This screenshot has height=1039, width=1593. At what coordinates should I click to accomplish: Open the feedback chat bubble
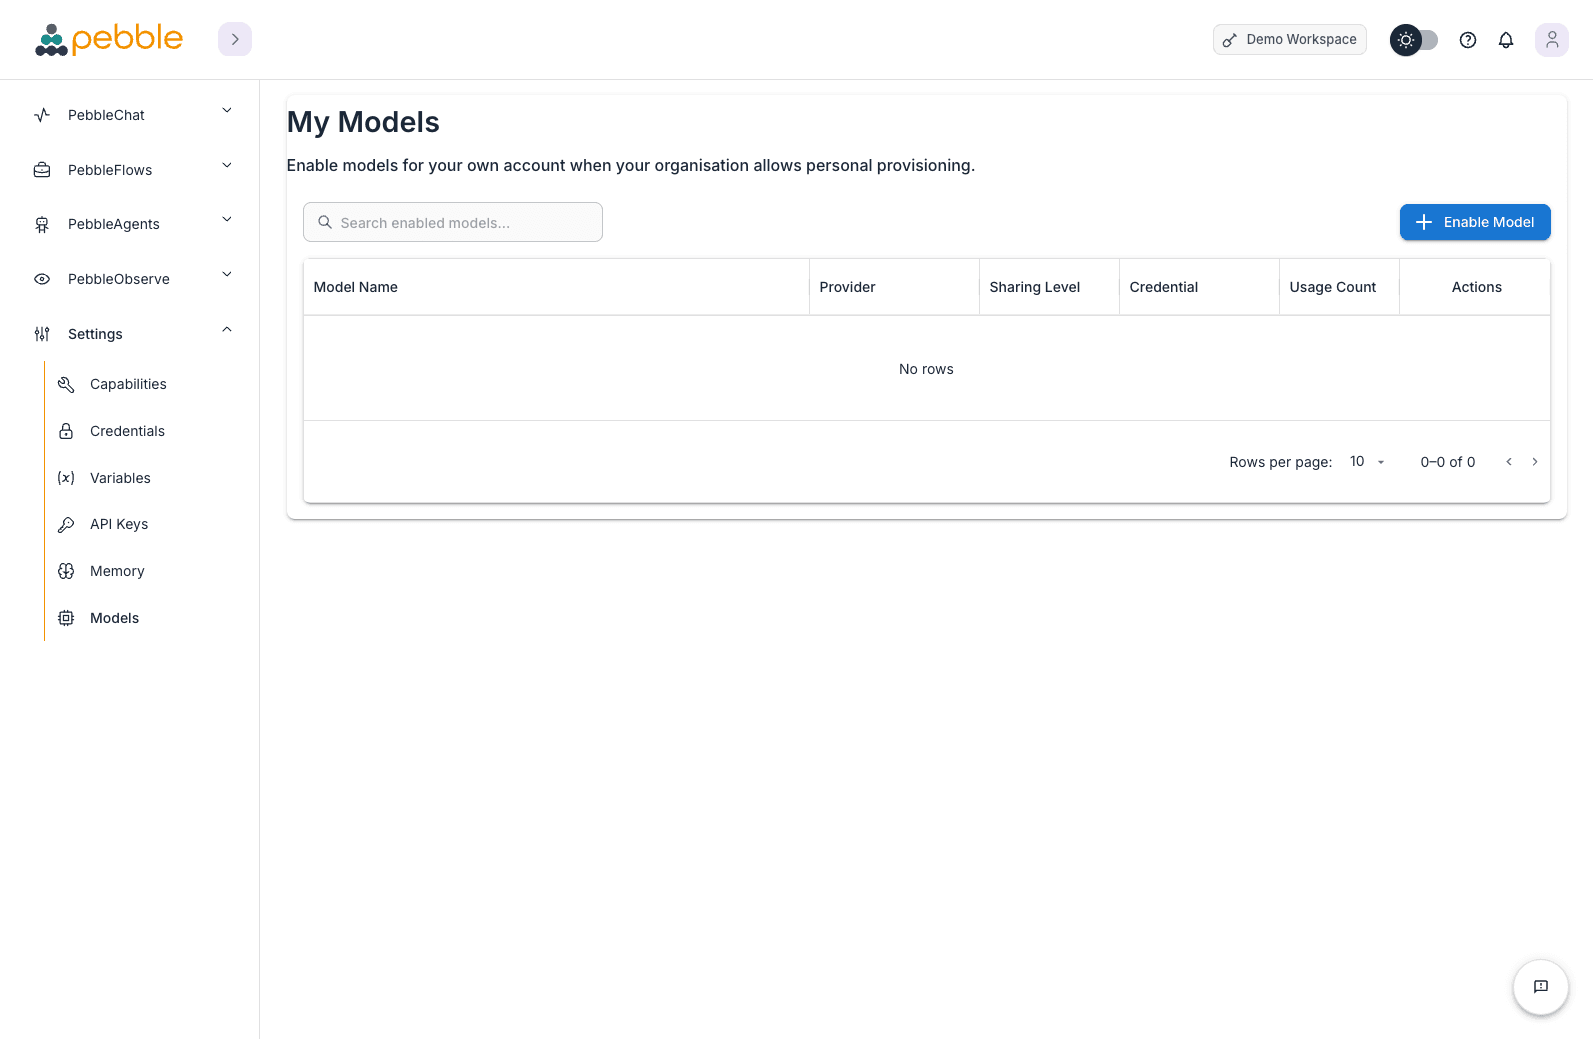pyautogui.click(x=1540, y=987)
